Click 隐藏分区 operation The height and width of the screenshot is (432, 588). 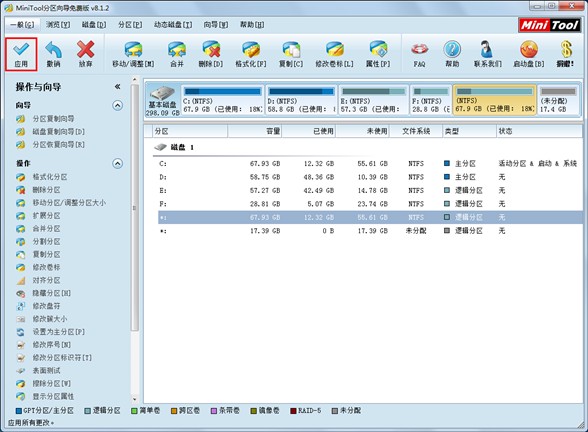click(51, 293)
